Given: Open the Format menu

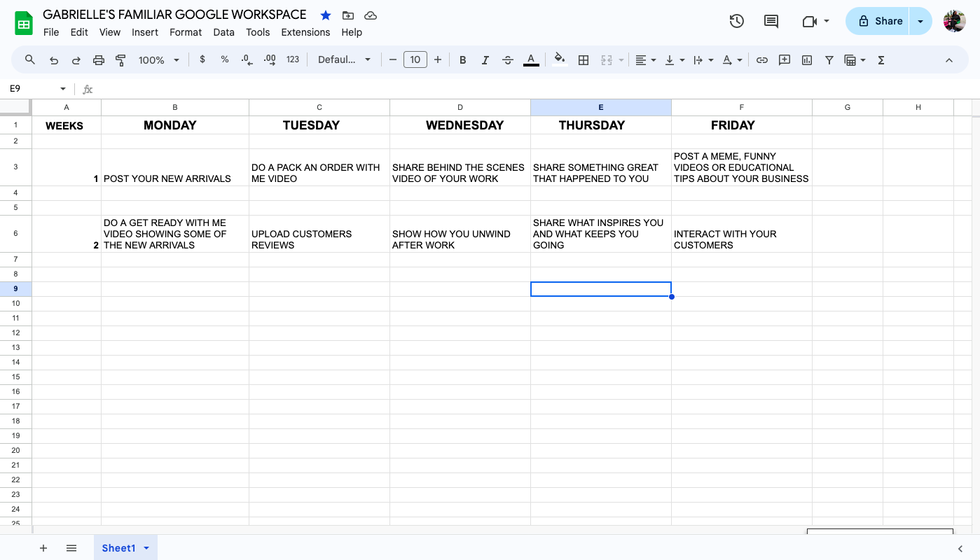Looking at the screenshot, I should tap(186, 32).
